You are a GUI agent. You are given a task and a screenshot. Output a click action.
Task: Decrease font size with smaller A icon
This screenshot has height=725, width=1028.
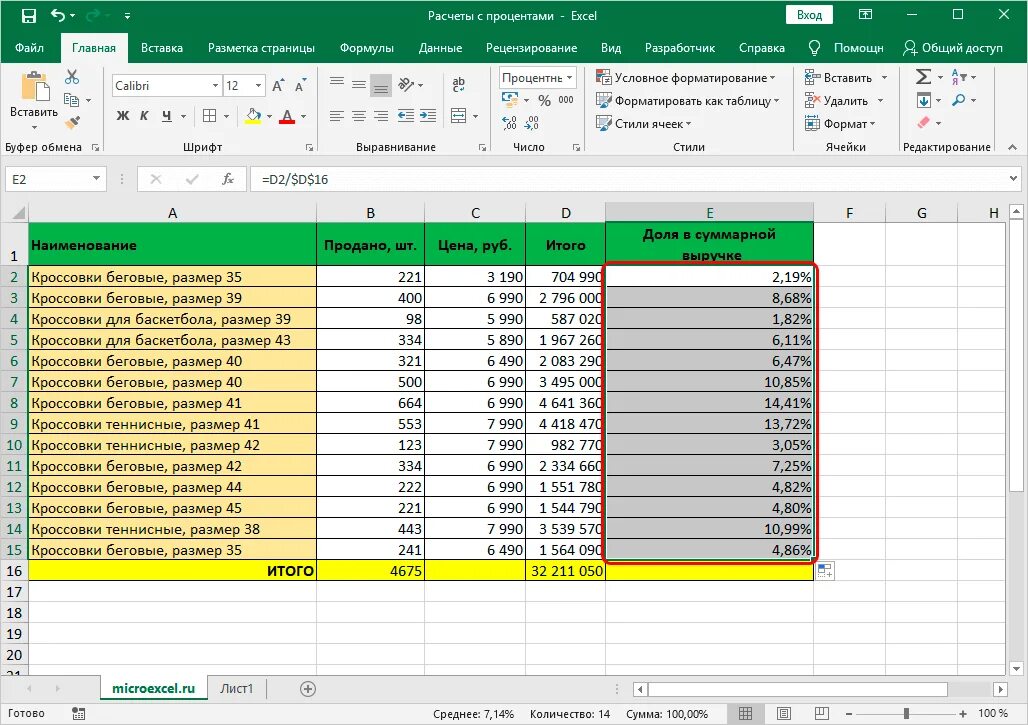pyautogui.click(x=300, y=85)
